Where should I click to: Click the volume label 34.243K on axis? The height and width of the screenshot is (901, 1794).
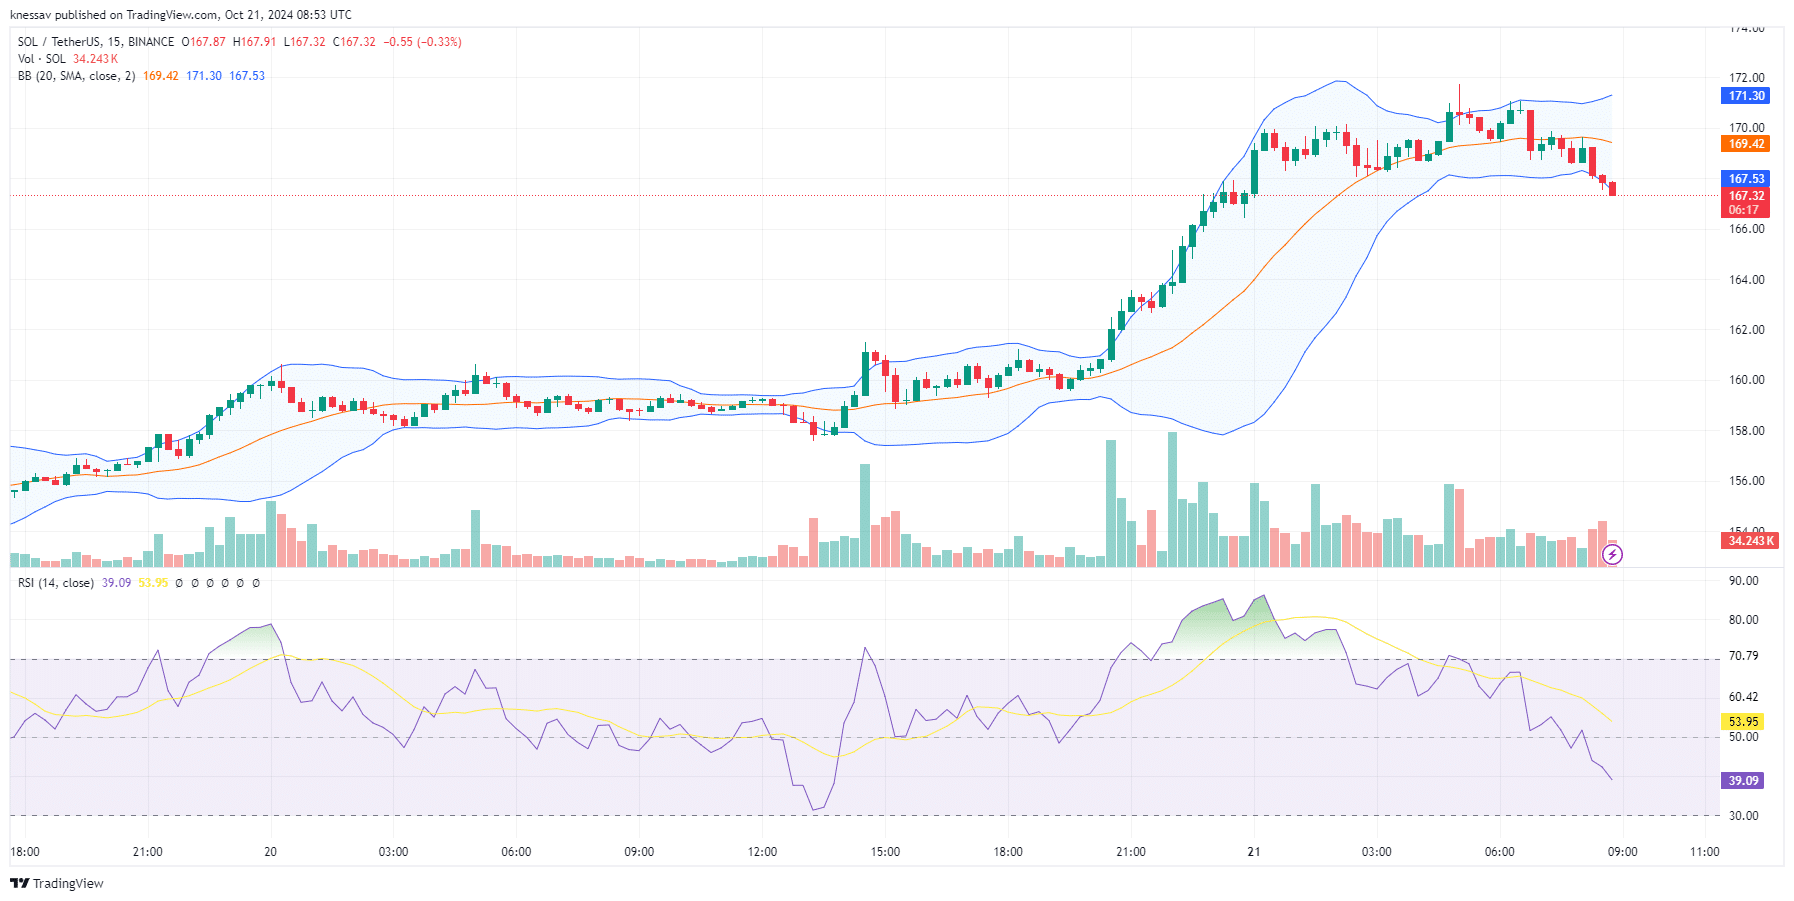pyautogui.click(x=1749, y=541)
